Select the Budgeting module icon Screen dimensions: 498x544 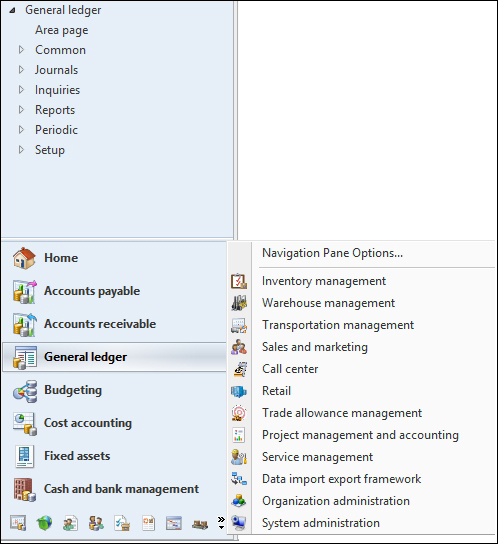(x=24, y=391)
